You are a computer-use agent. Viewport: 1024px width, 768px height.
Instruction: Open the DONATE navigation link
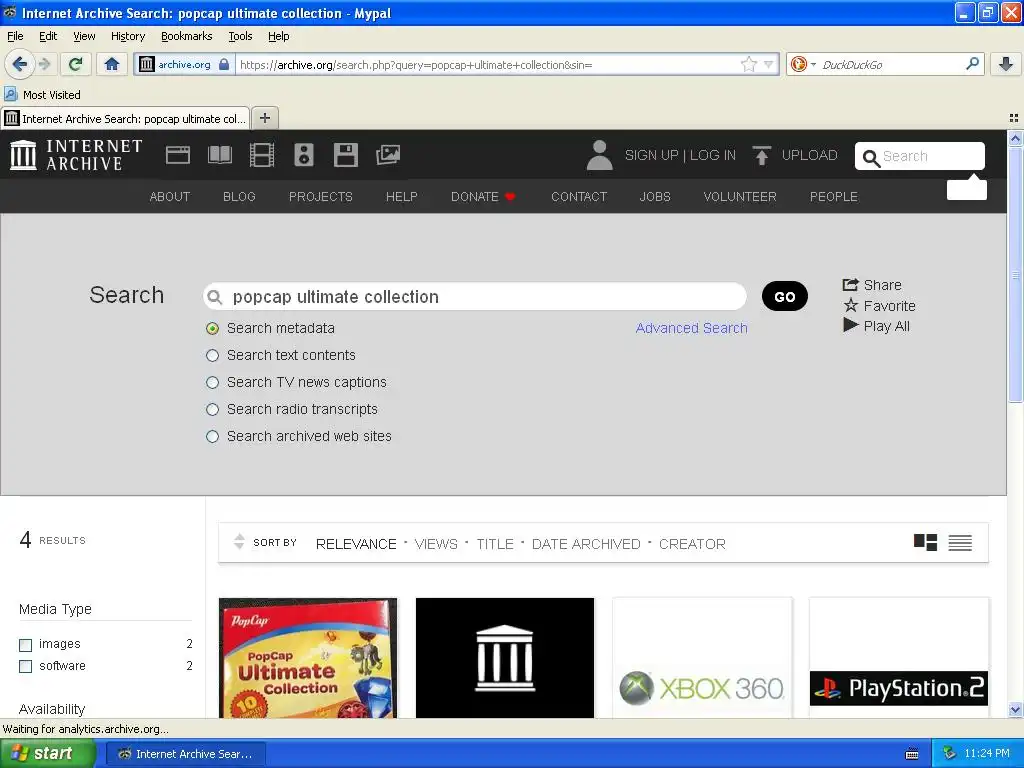pyautogui.click(x=483, y=197)
